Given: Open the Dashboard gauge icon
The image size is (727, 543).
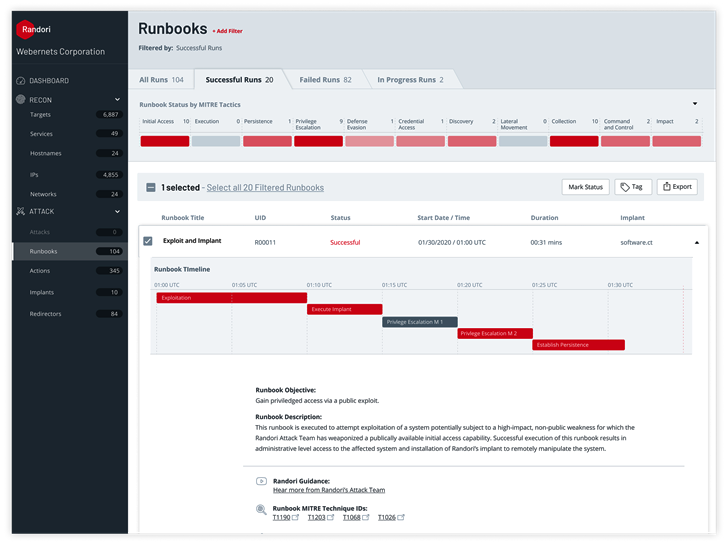Looking at the screenshot, I should [20, 81].
